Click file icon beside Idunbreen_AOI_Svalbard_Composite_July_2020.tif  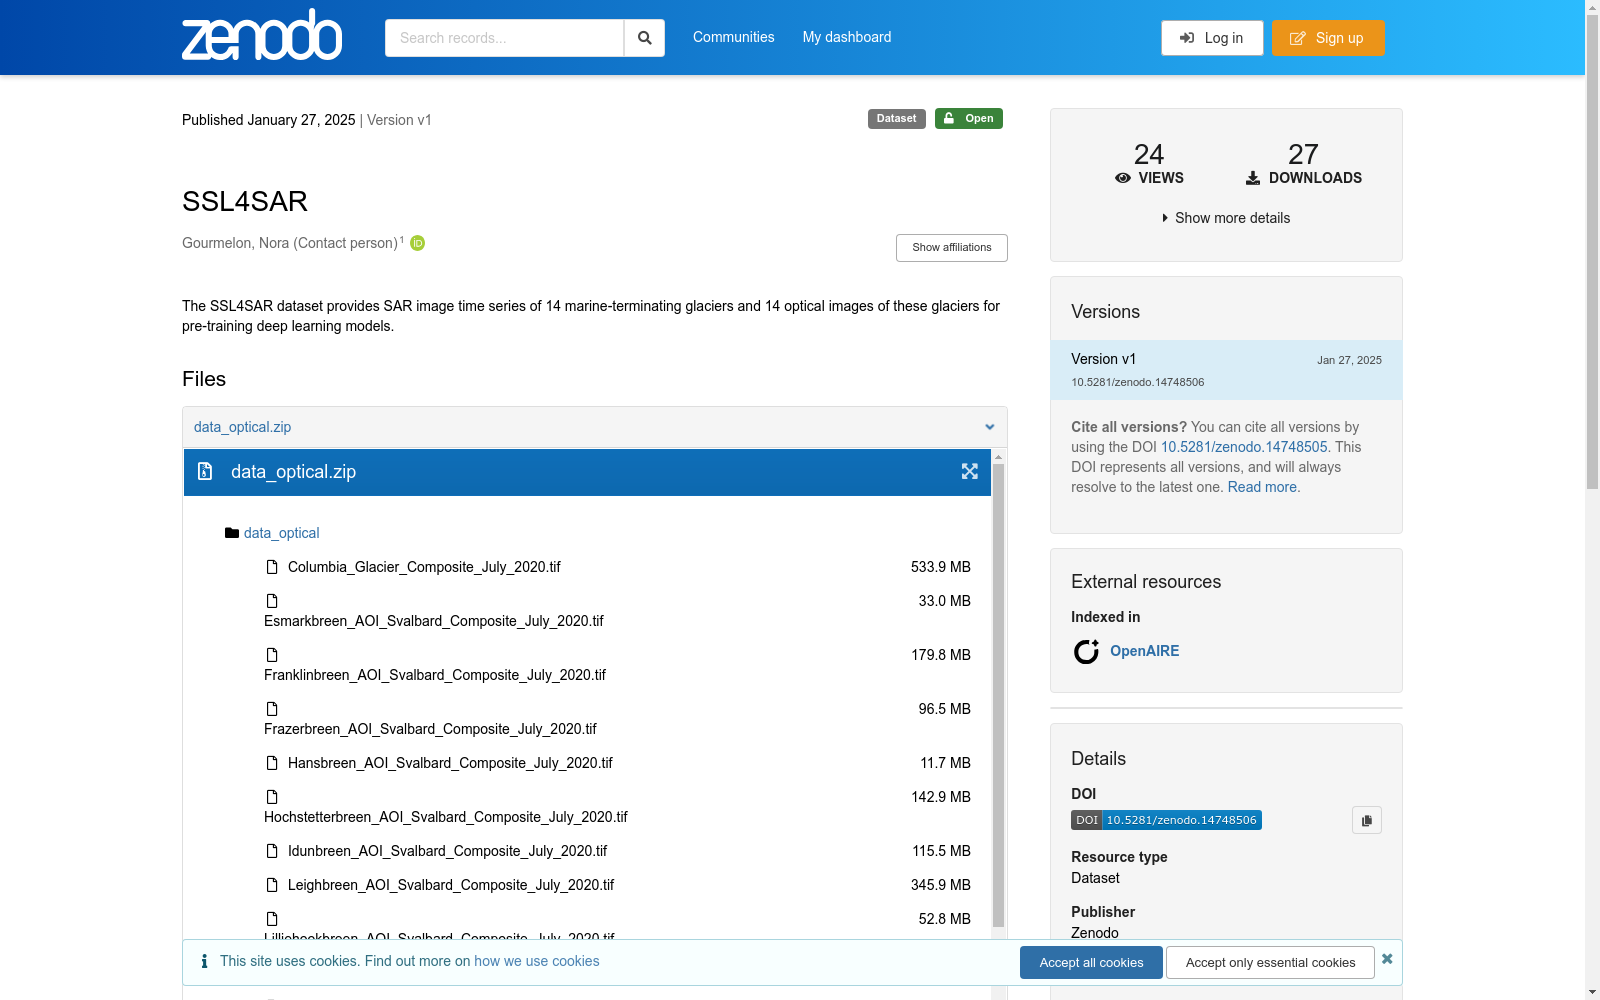272,851
